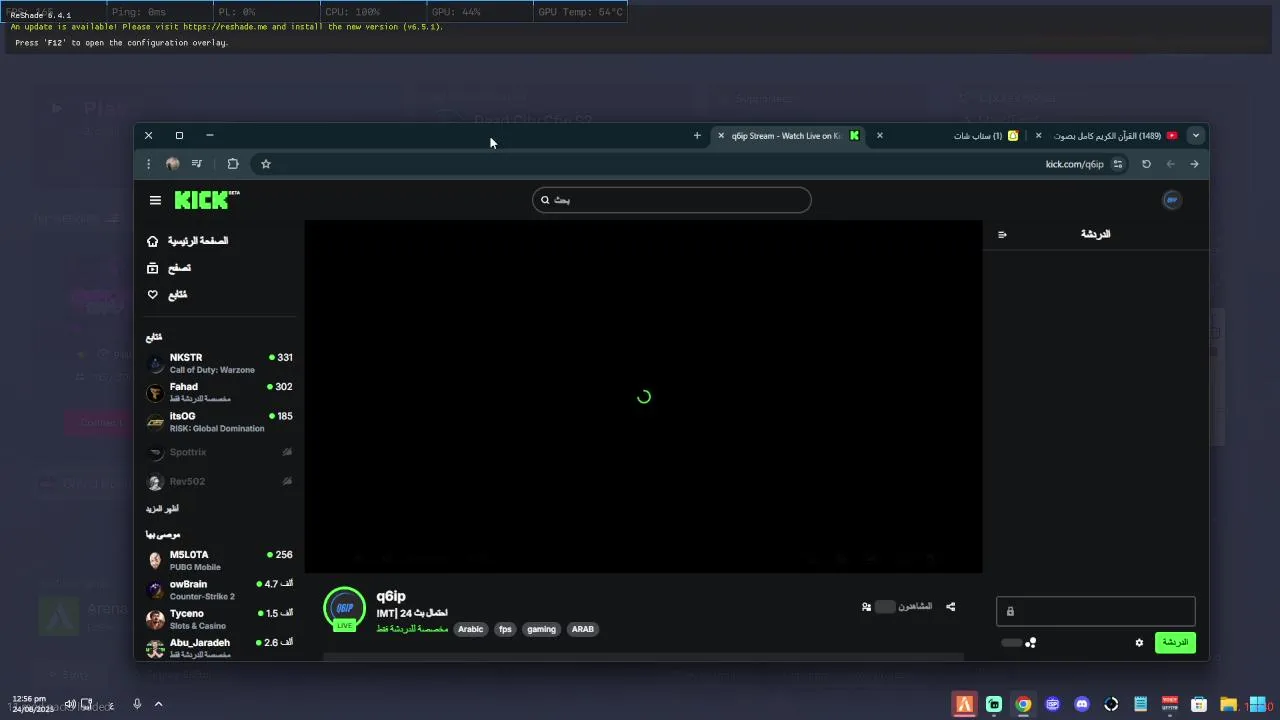Go forward in browser history

[x=1170, y=164]
